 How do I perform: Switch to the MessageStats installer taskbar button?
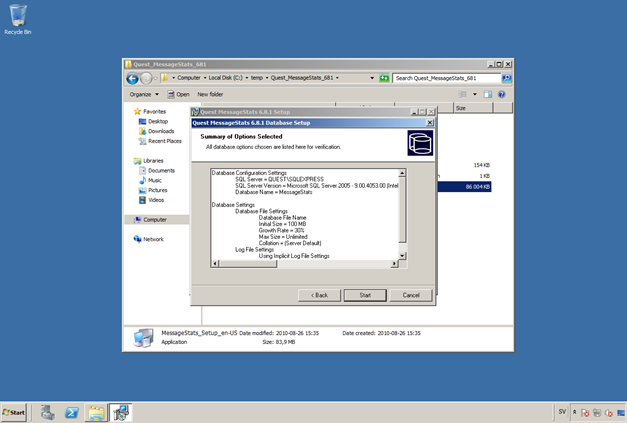tap(120, 413)
